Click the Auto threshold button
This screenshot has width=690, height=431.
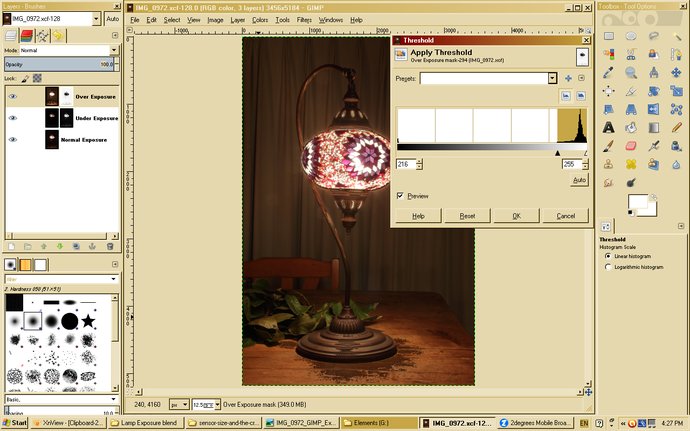click(x=578, y=180)
